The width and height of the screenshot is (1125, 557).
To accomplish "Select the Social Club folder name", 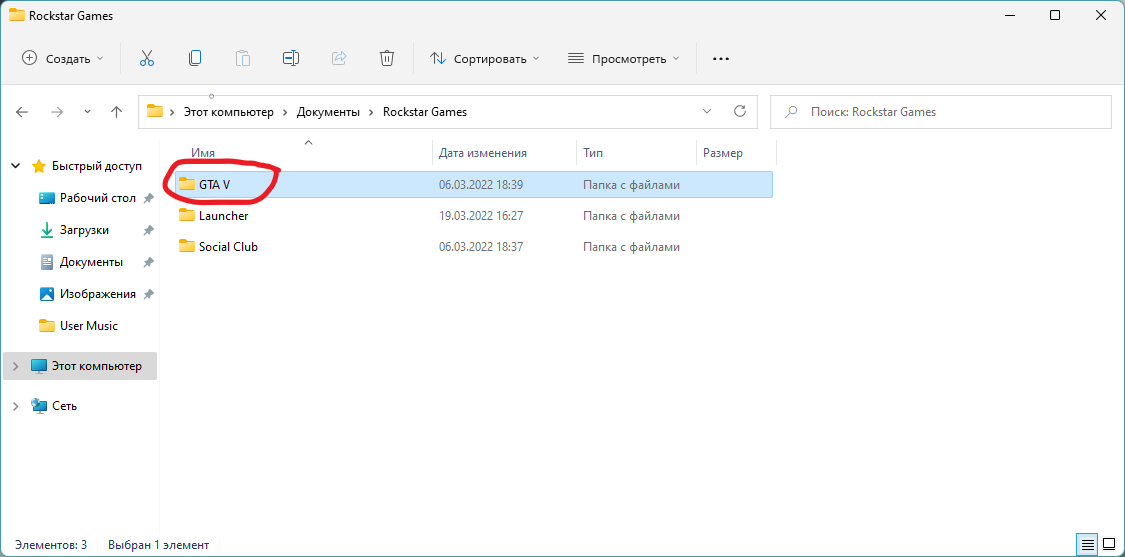I will click(x=228, y=246).
